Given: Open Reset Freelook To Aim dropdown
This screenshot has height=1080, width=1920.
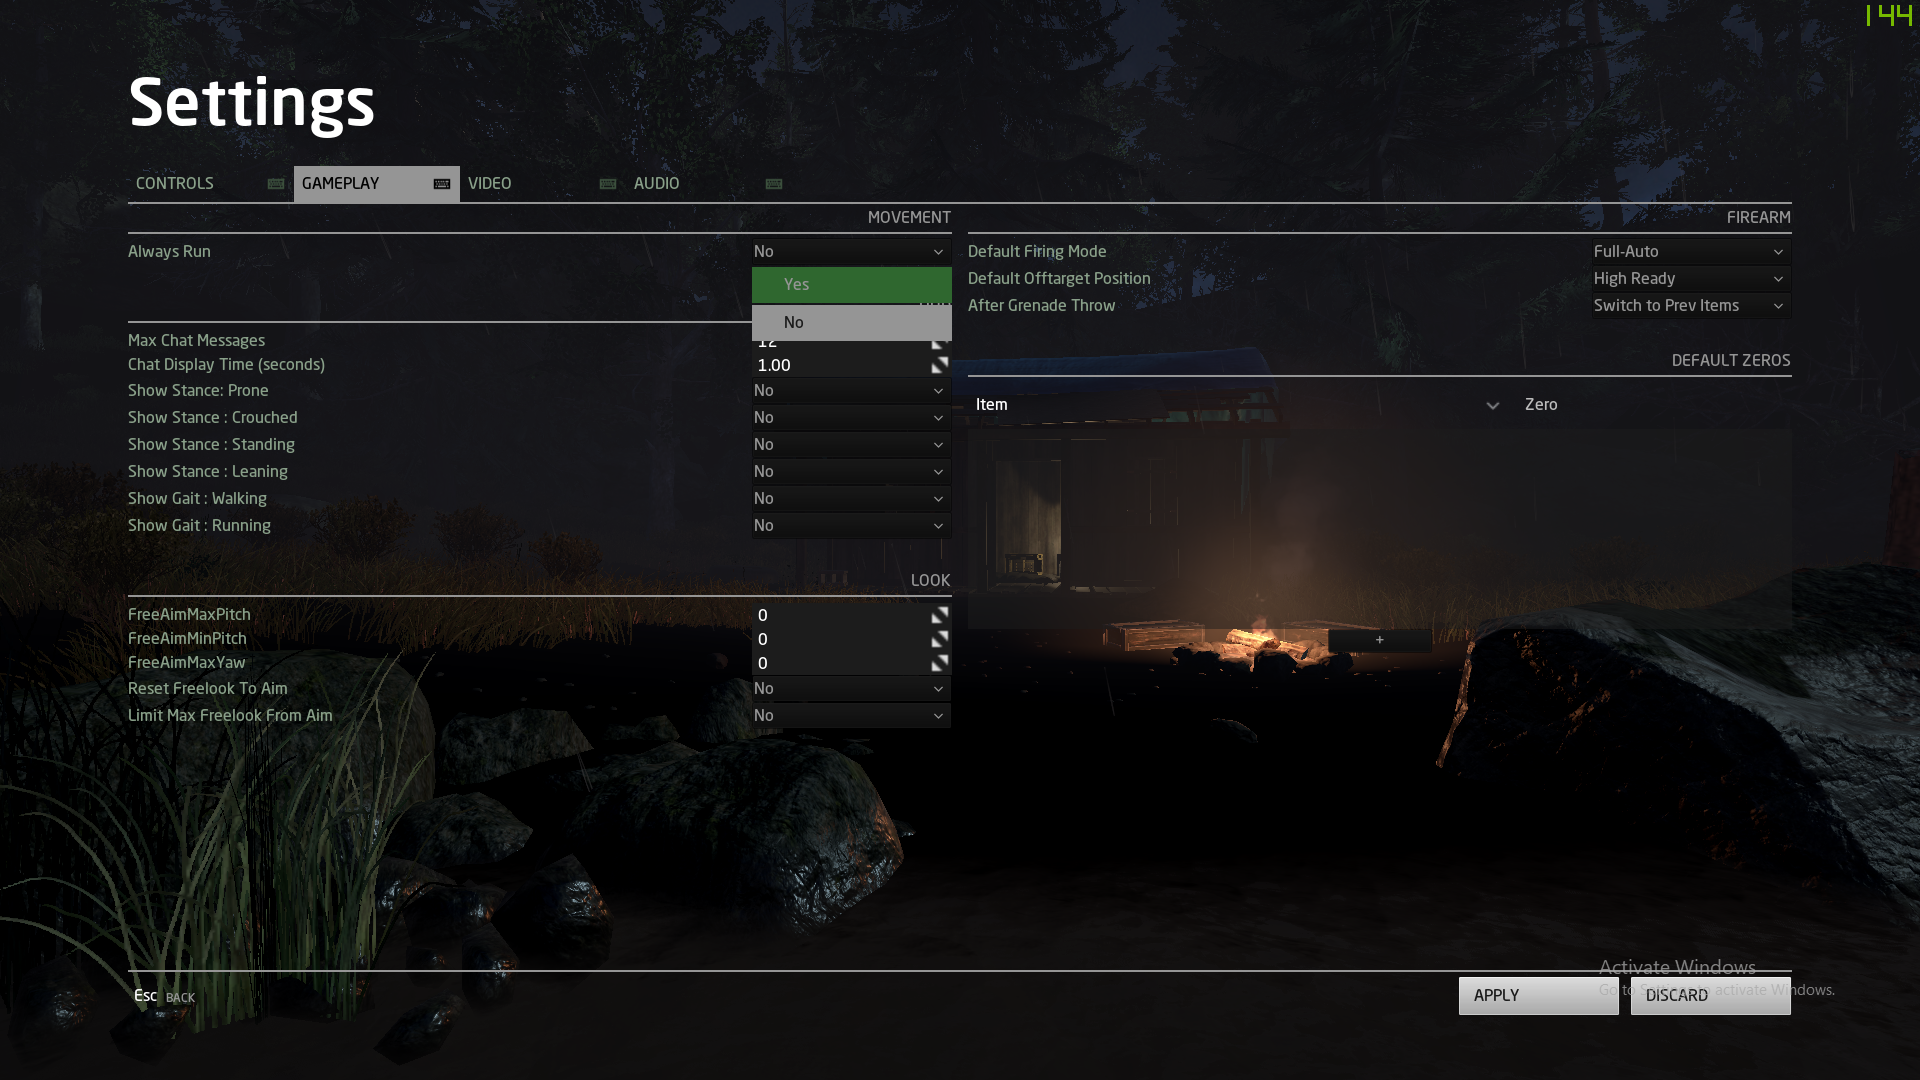Looking at the screenshot, I should click(851, 689).
